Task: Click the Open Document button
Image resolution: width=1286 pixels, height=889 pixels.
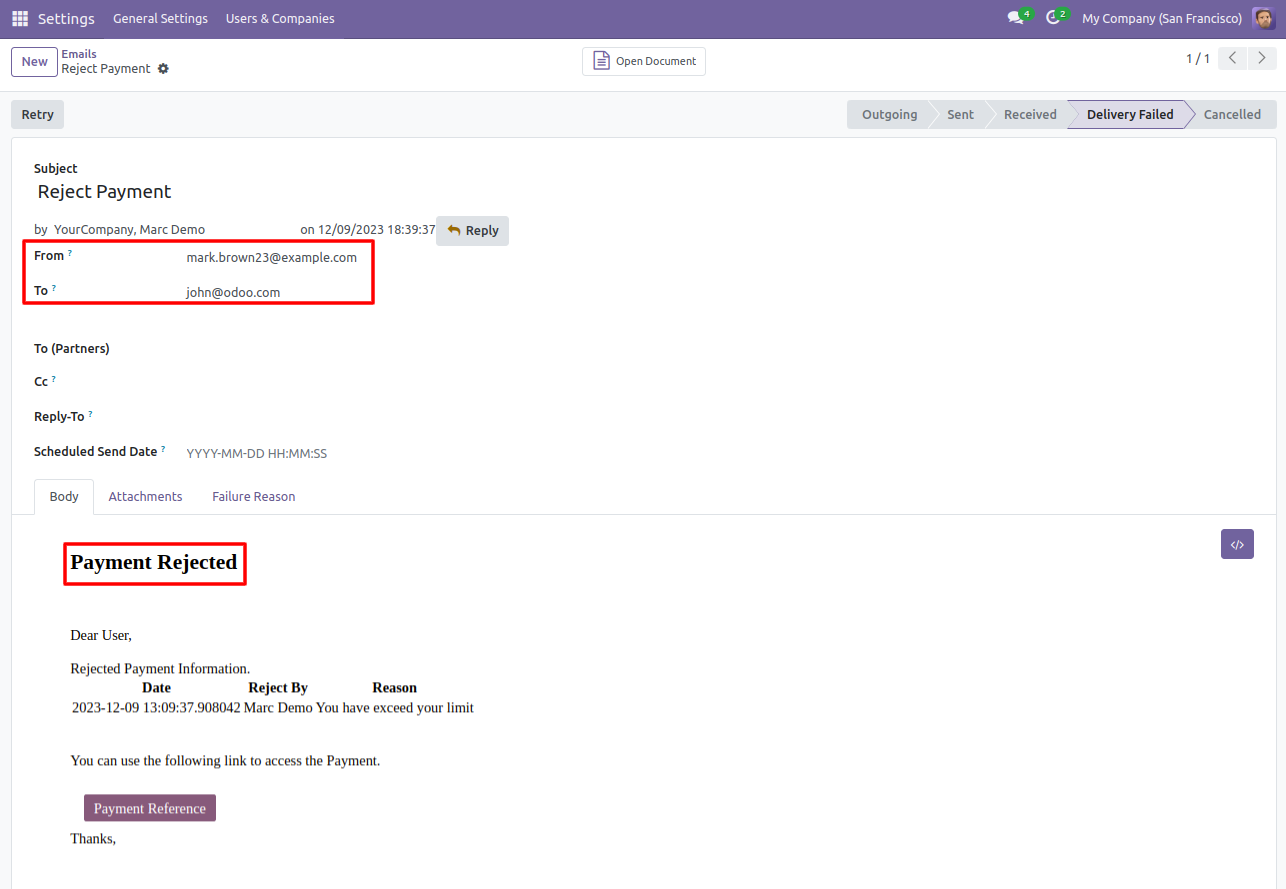Action: [644, 61]
